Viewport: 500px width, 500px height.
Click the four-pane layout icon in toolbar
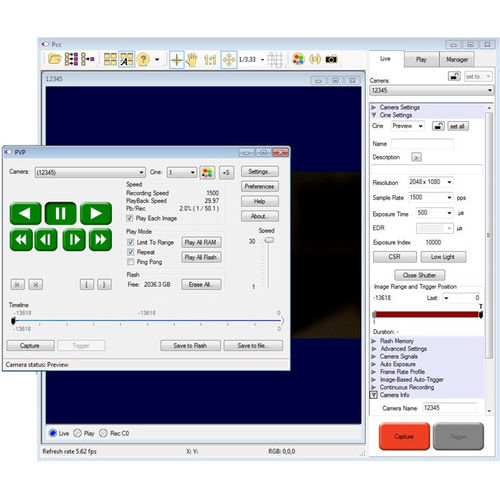[x=110, y=59]
